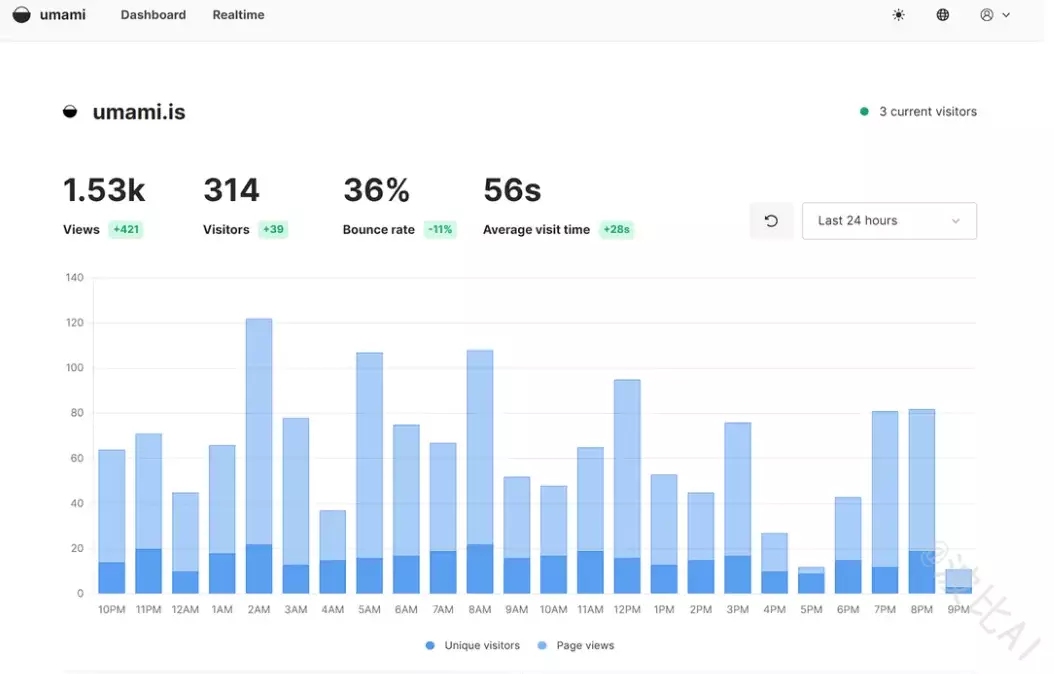Select the 12PM page views bar segment

click(627, 468)
